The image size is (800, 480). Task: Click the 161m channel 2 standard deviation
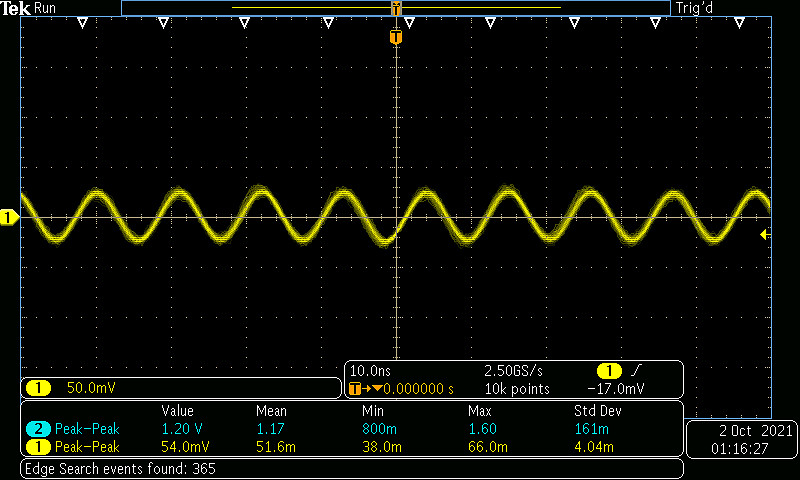tap(591, 428)
